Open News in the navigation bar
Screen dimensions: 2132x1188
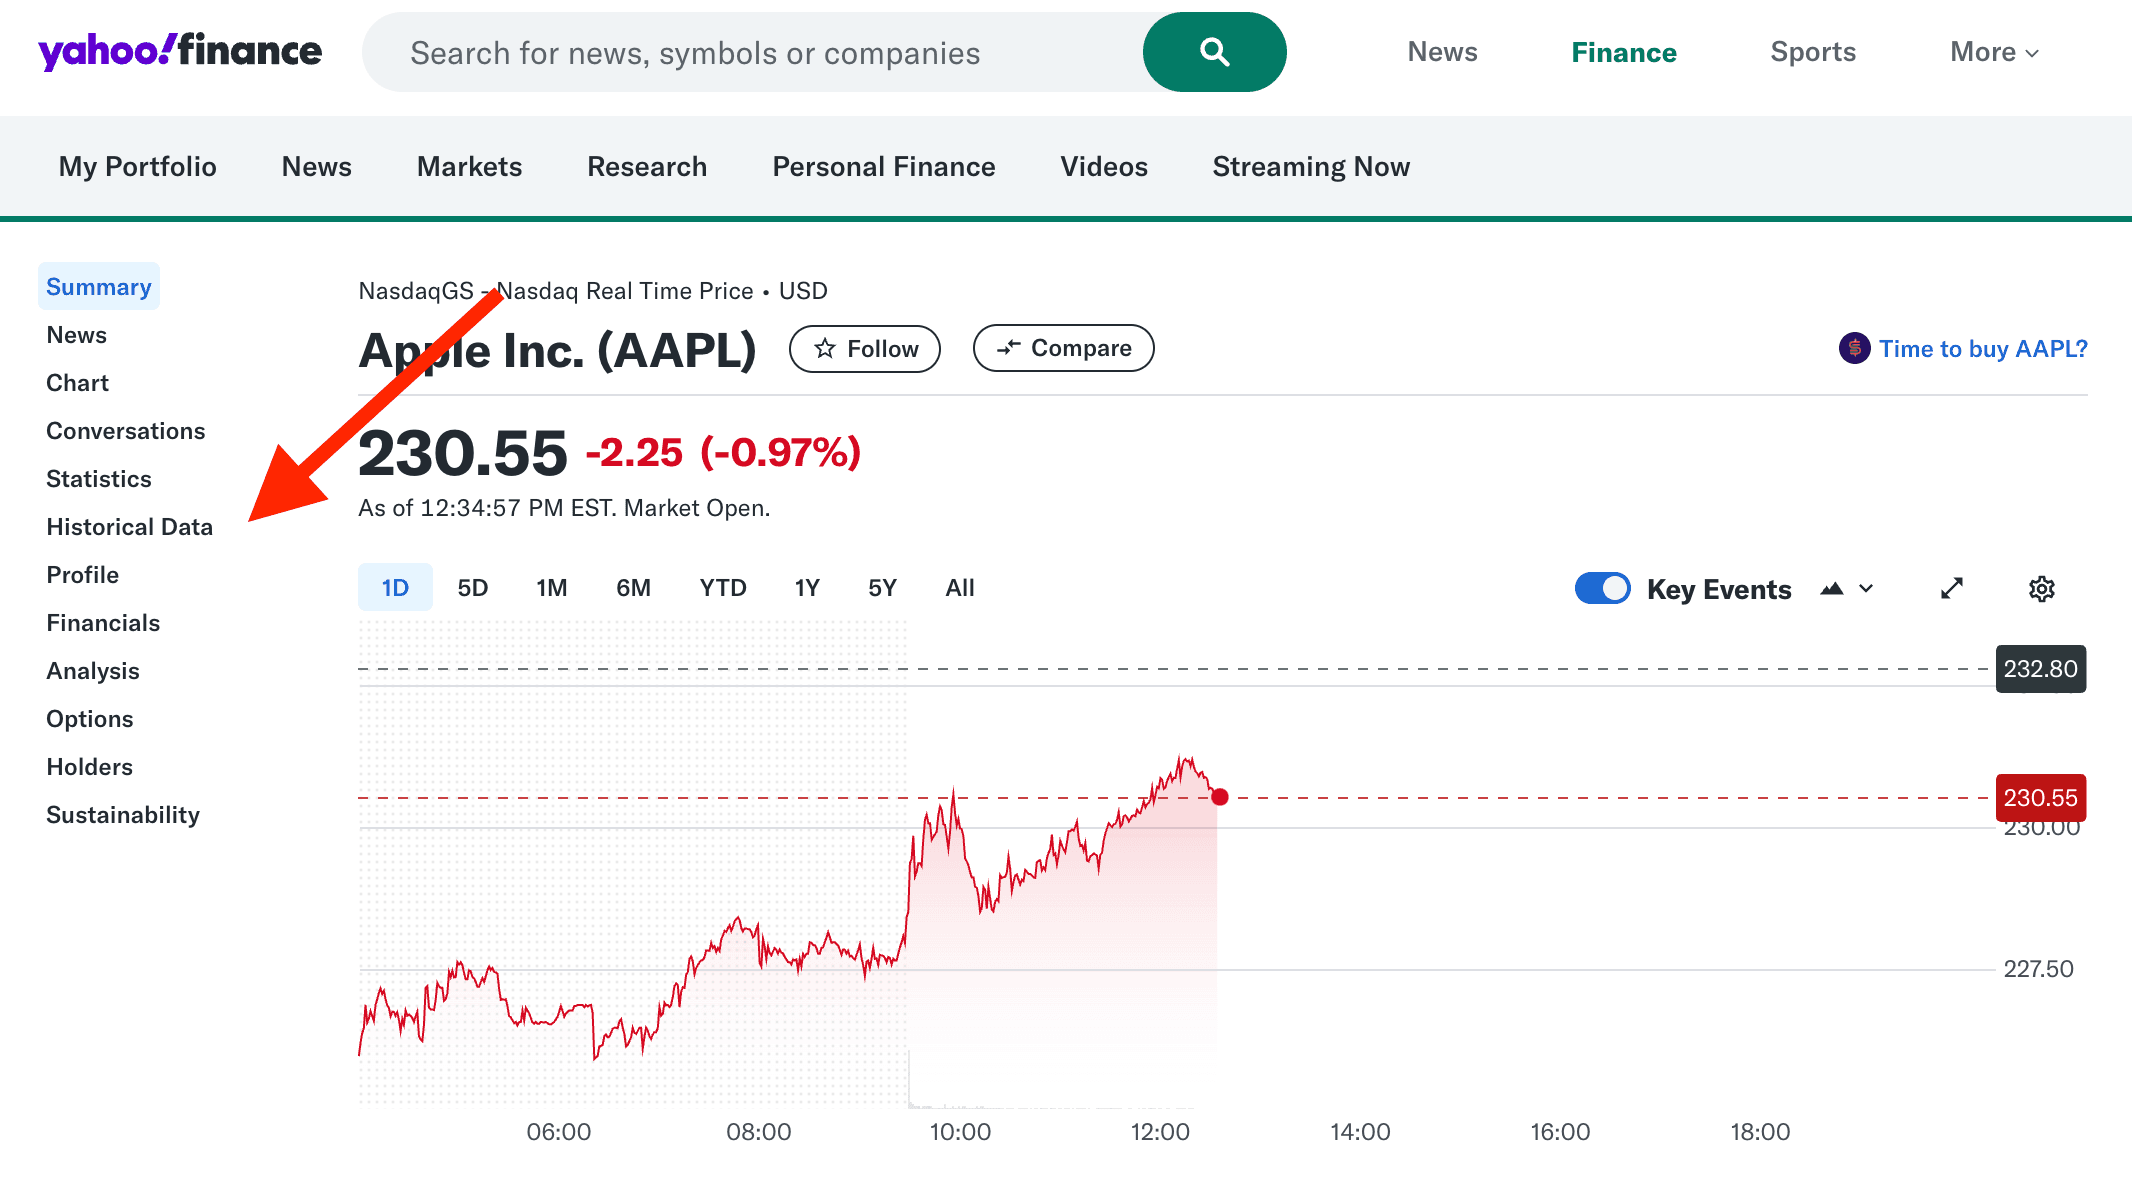[x=317, y=166]
